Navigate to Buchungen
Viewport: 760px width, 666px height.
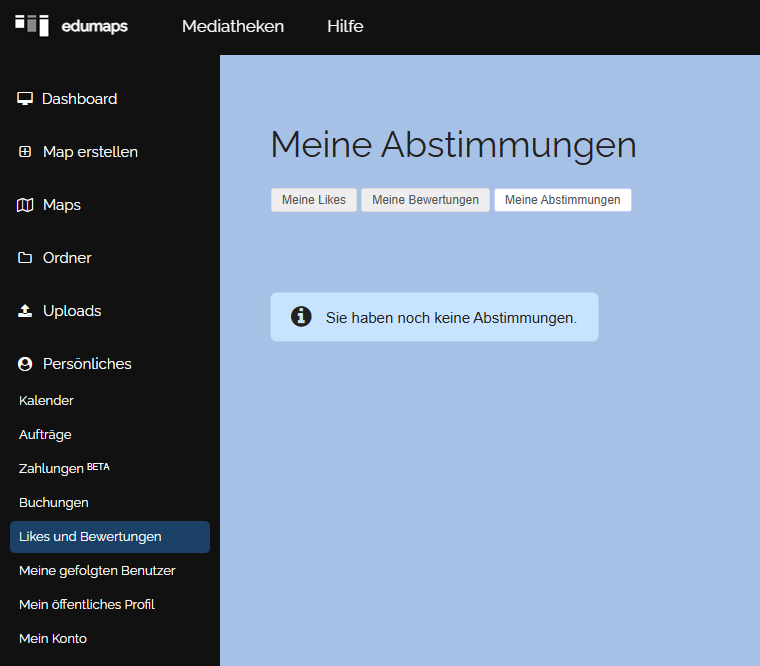click(x=54, y=503)
